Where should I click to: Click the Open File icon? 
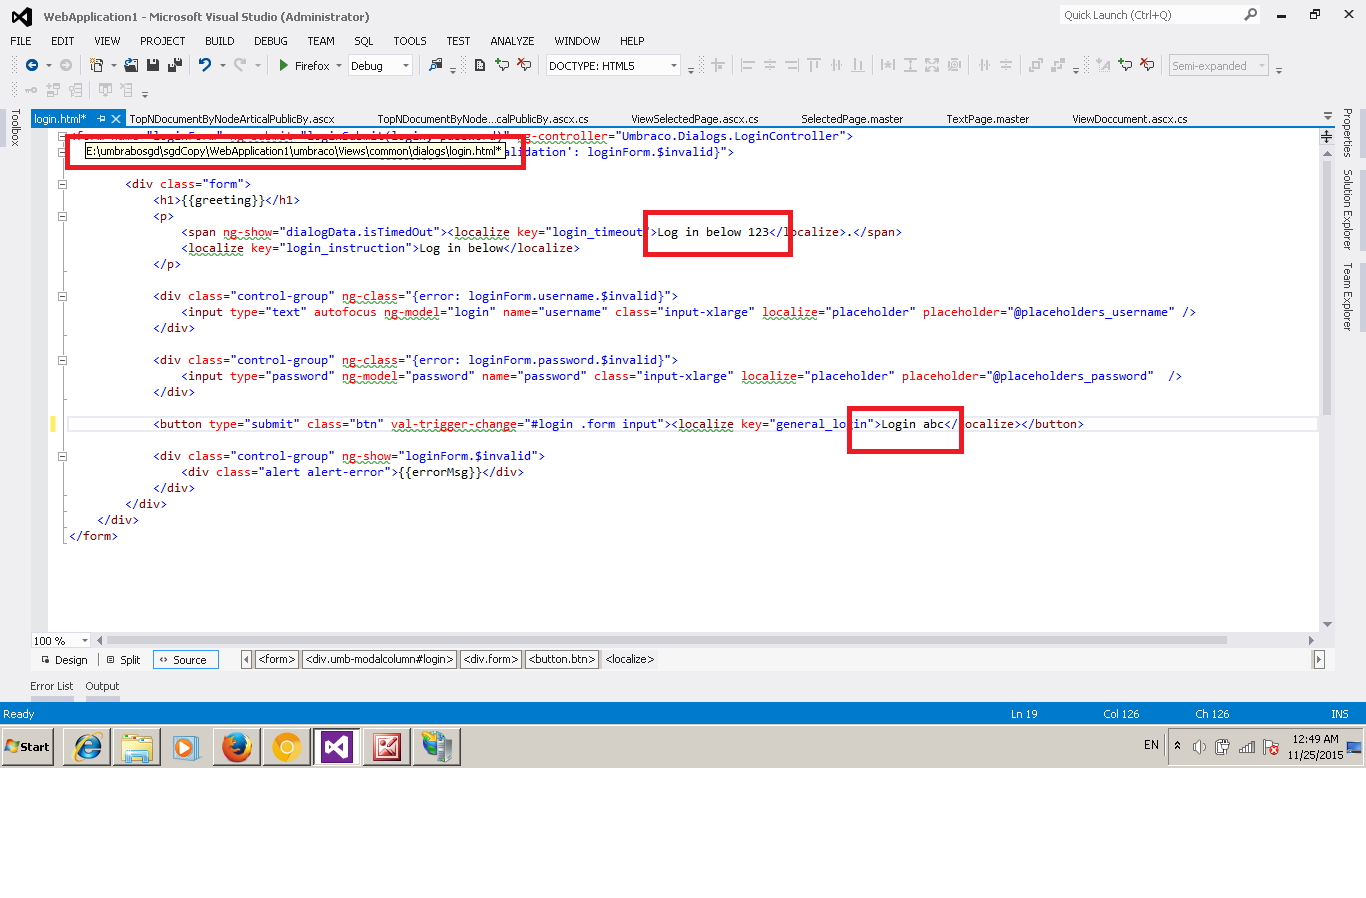131,65
